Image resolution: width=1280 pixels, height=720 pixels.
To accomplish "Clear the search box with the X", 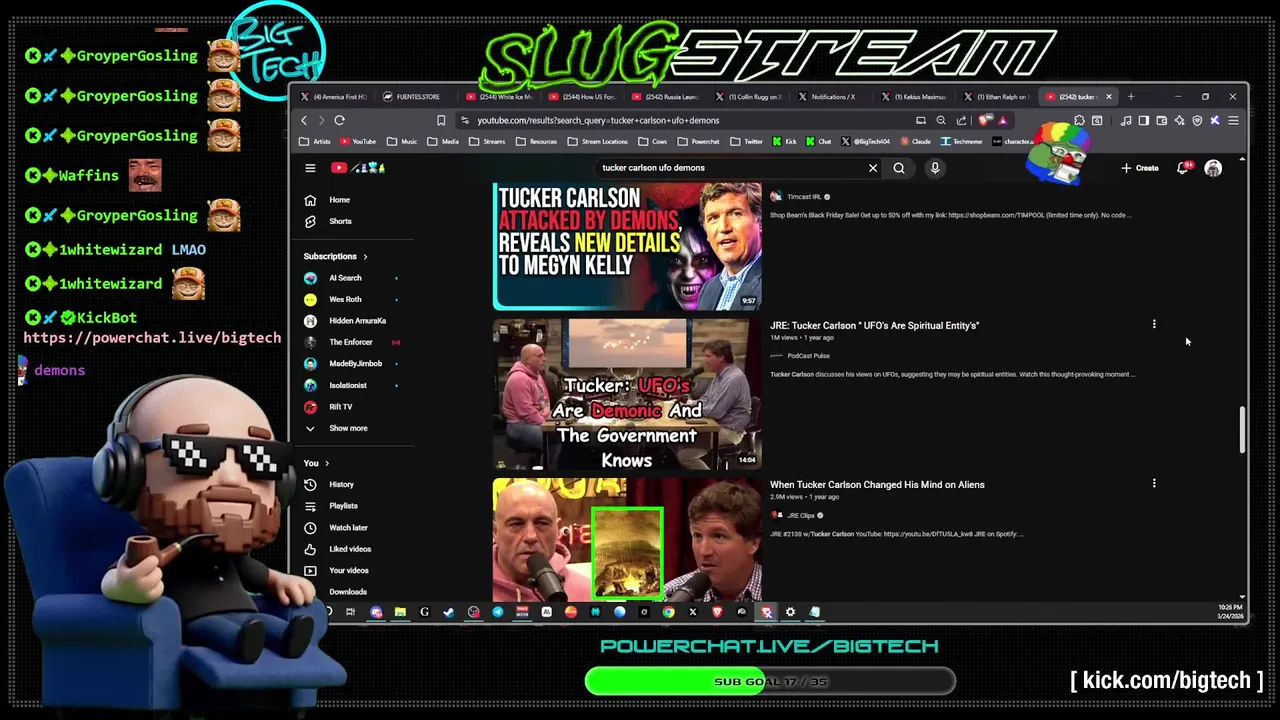I will coord(873,168).
